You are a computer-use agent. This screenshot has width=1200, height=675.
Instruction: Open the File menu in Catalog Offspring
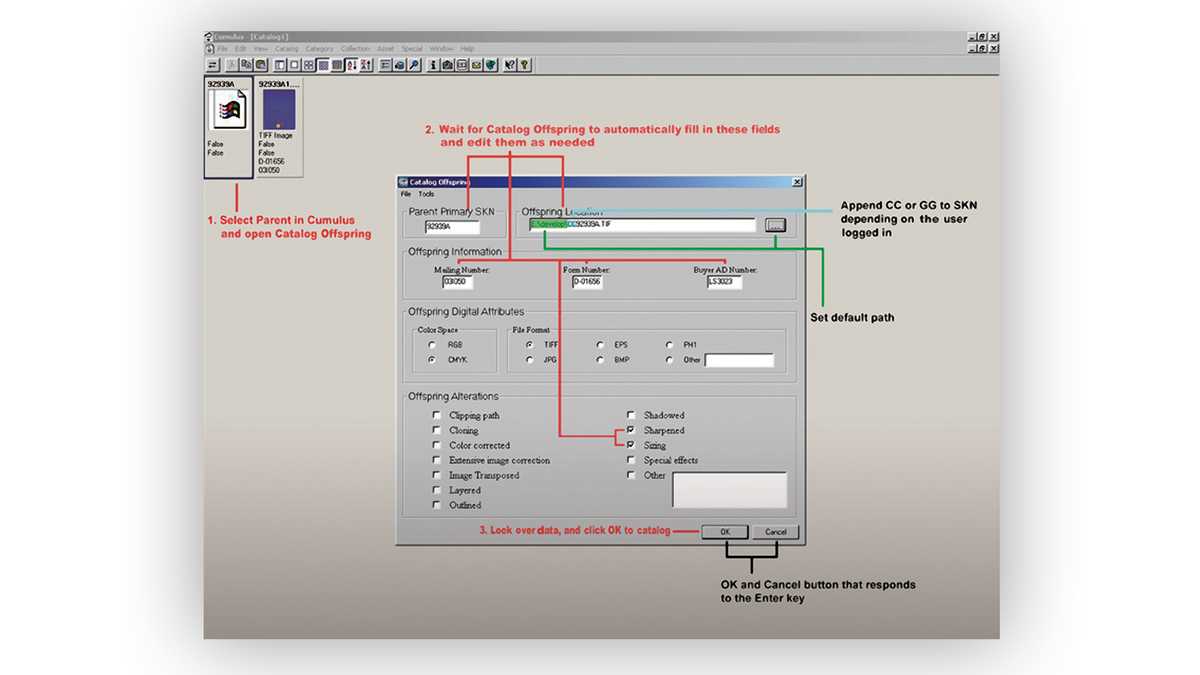point(406,194)
